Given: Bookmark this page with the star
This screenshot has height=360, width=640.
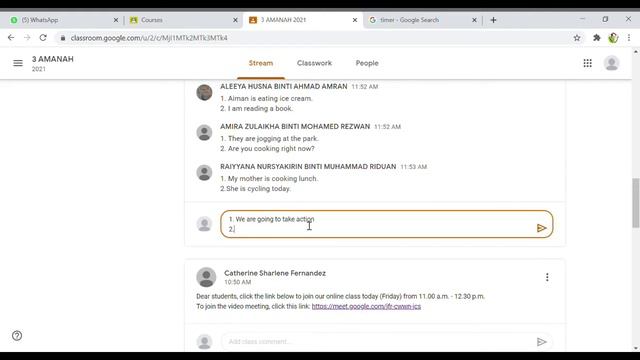Looking at the screenshot, I should 577,38.
